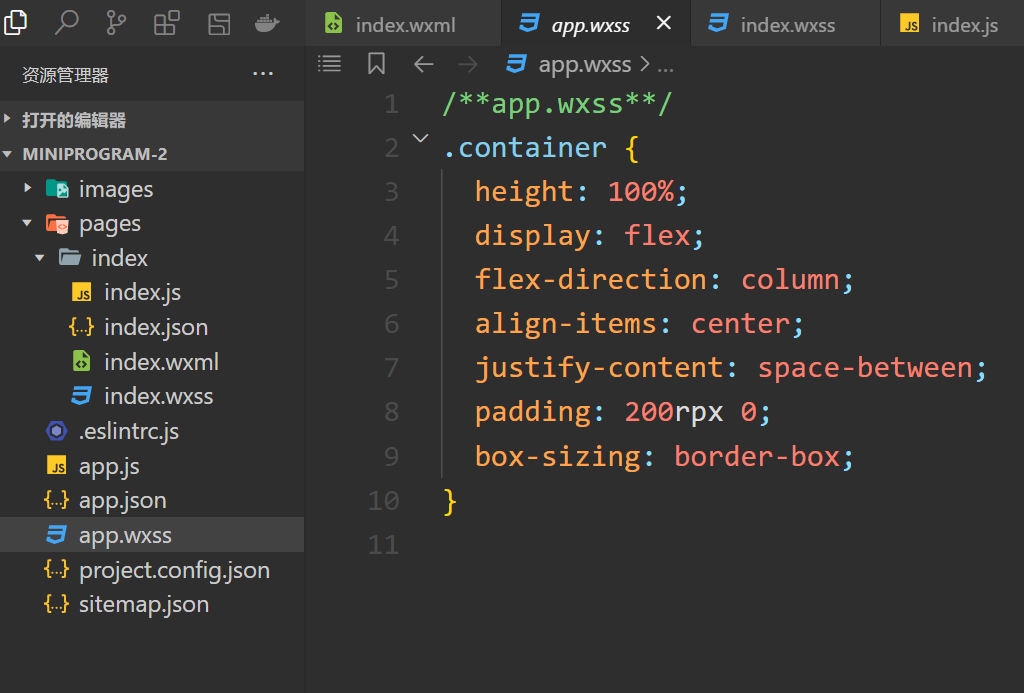
Task: Open the Source Control branch icon
Action: coord(116,23)
